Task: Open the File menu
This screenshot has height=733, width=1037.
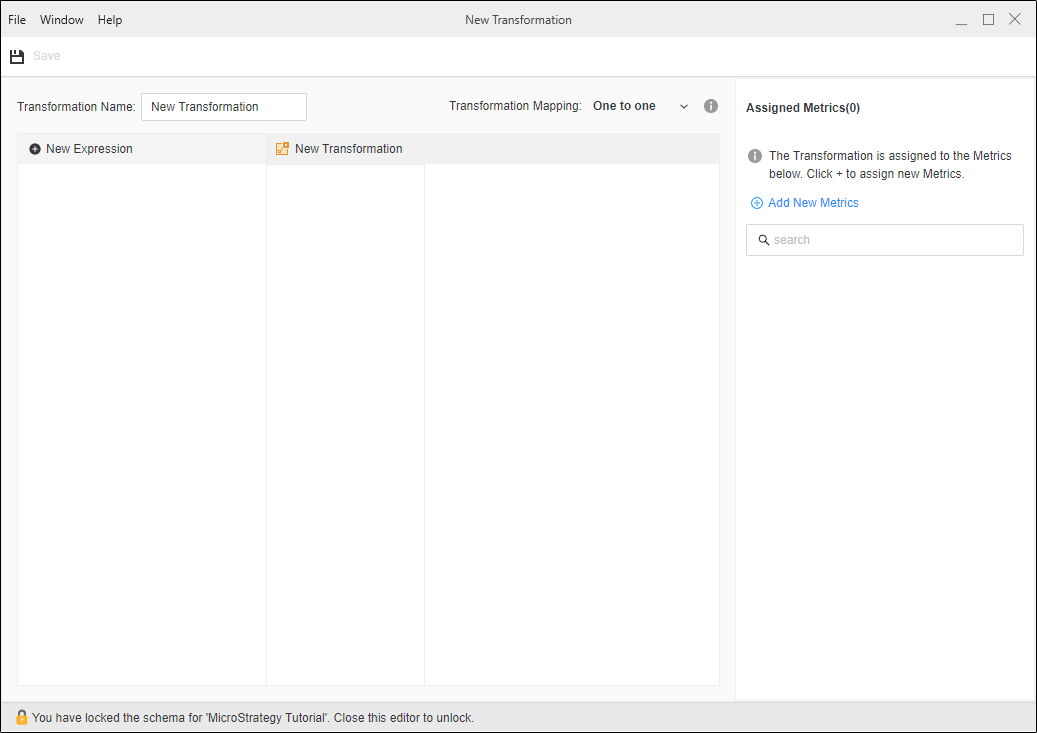Action: coord(17,20)
